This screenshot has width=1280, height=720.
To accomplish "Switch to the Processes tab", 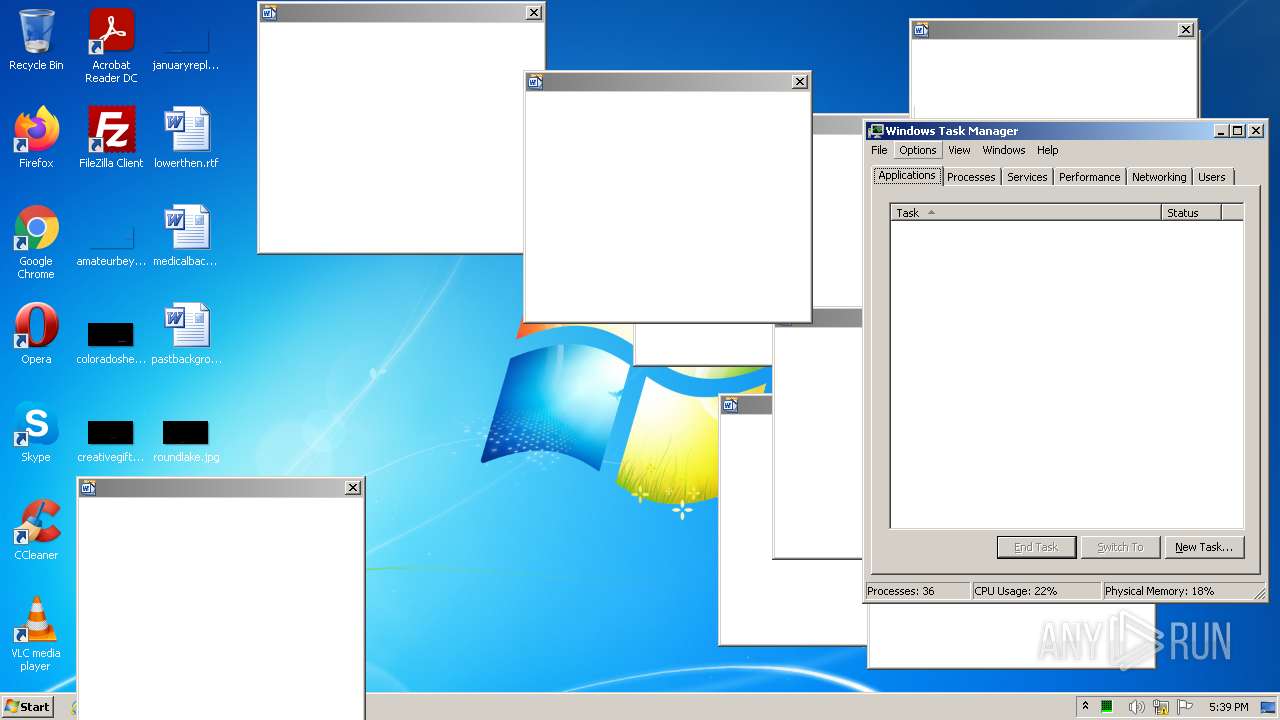I will pyautogui.click(x=971, y=177).
